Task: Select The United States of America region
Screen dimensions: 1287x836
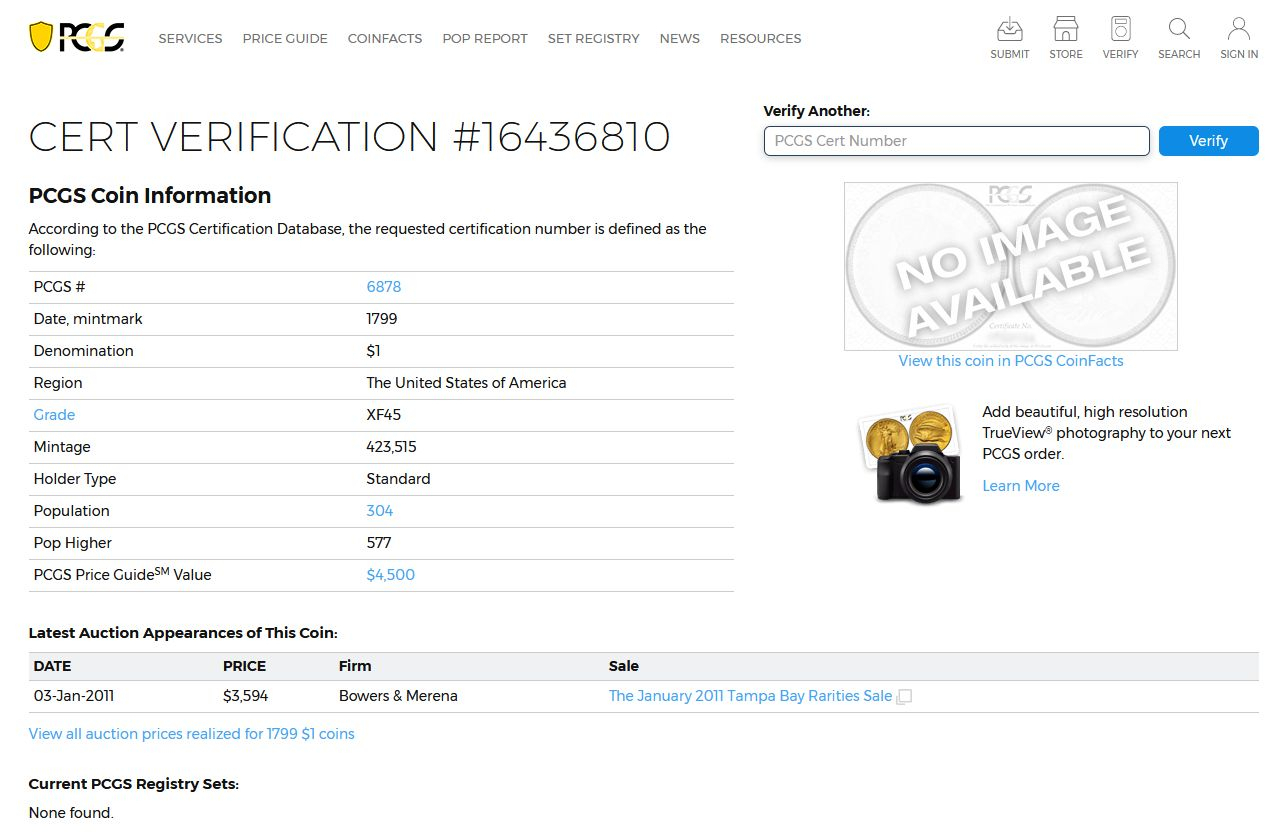Action: pos(466,383)
